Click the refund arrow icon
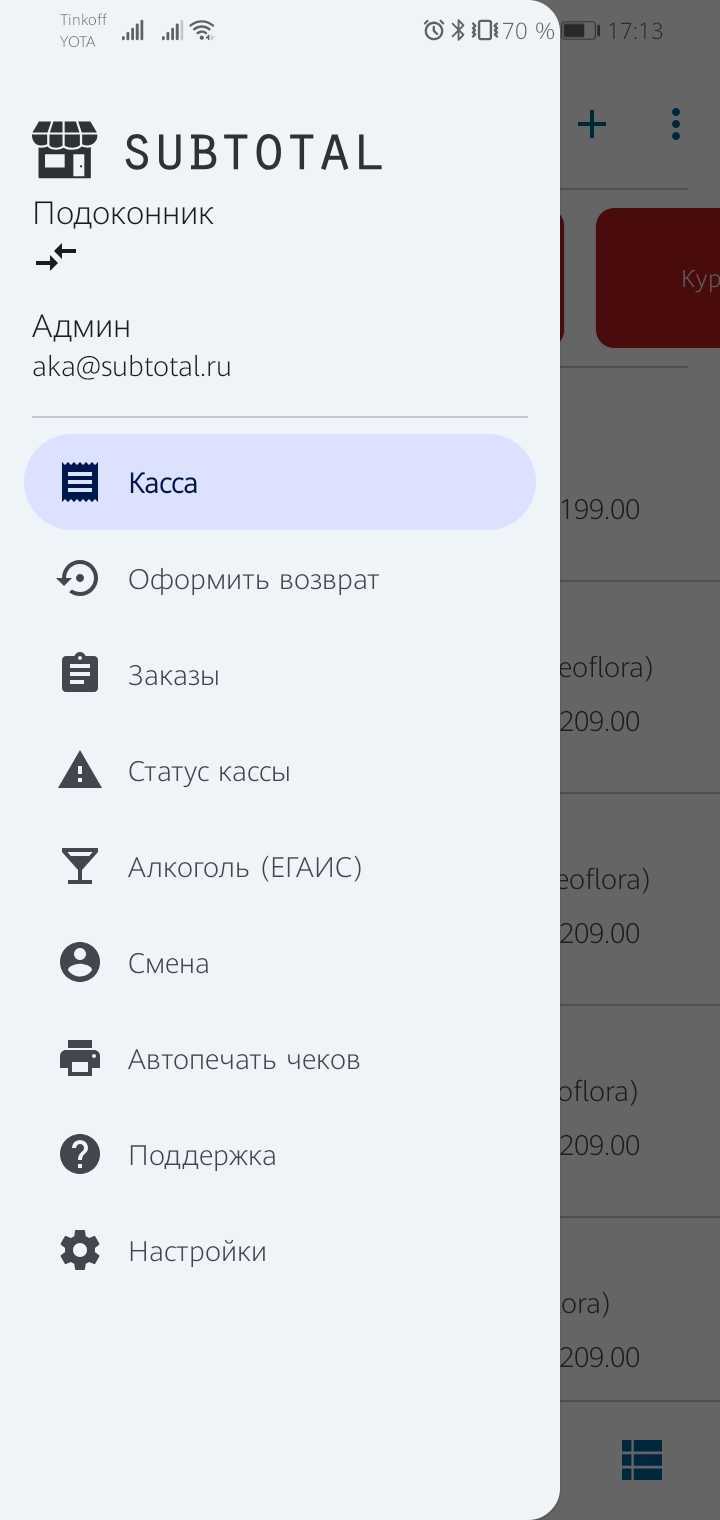Image resolution: width=720 pixels, height=1520 pixels. [x=78, y=578]
